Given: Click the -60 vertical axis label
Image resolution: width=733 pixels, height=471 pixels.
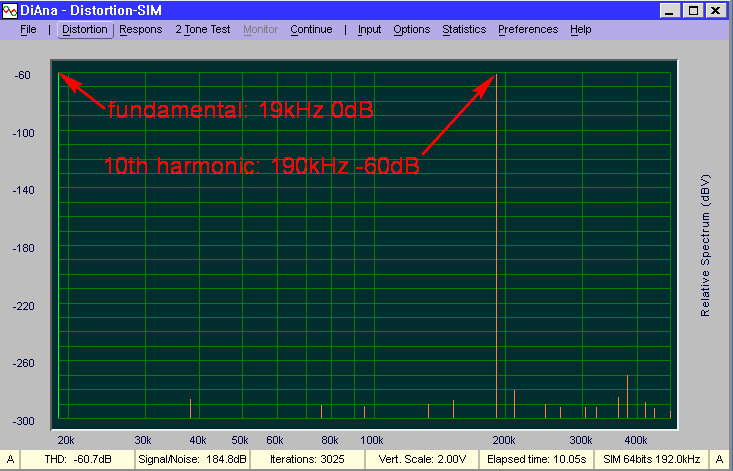Looking at the screenshot, I should [22, 75].
